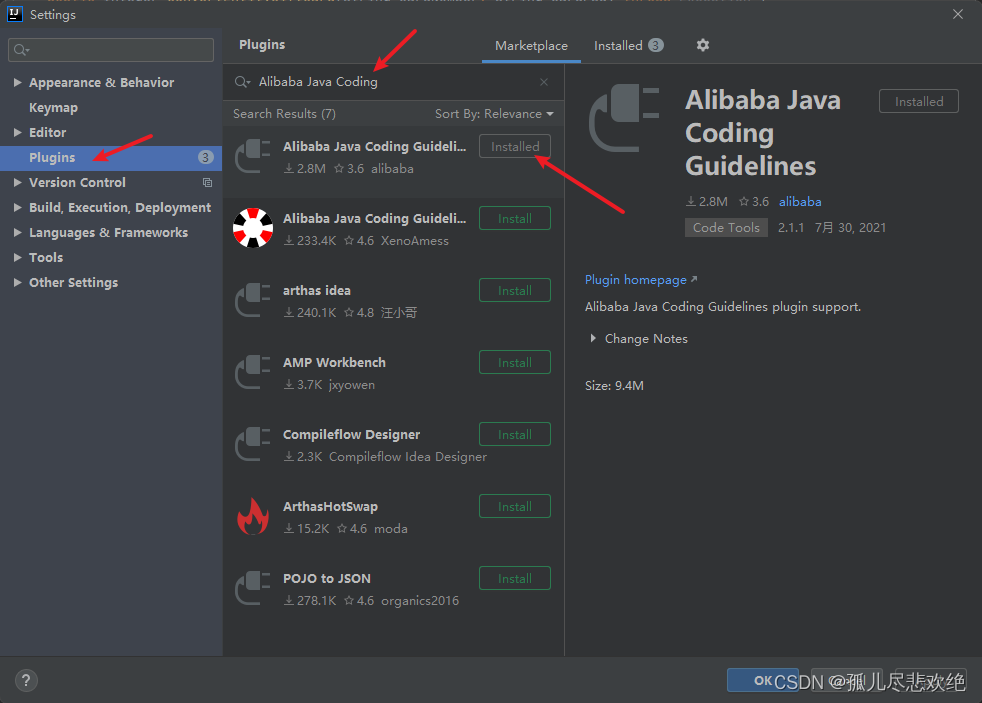The image size is (982, 703).
Task: Click the Plugins update count badge
Action: pos(205,157)
